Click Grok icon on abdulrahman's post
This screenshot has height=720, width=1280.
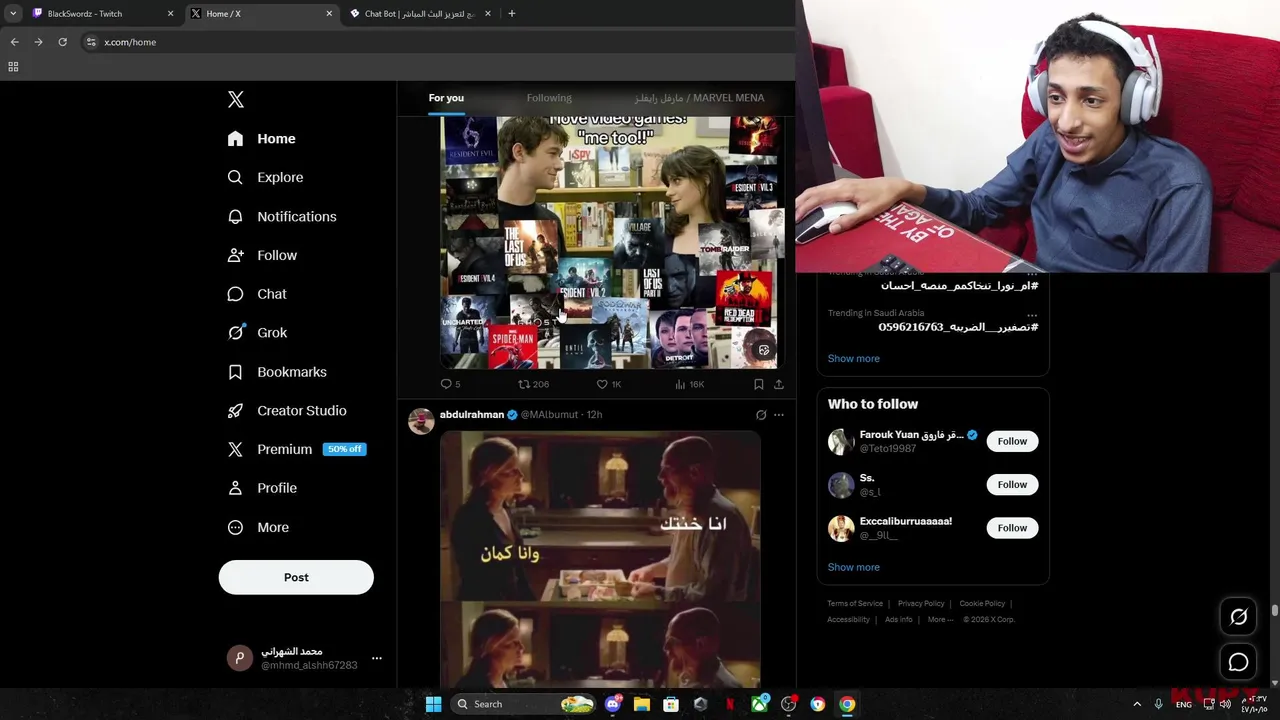761,415
